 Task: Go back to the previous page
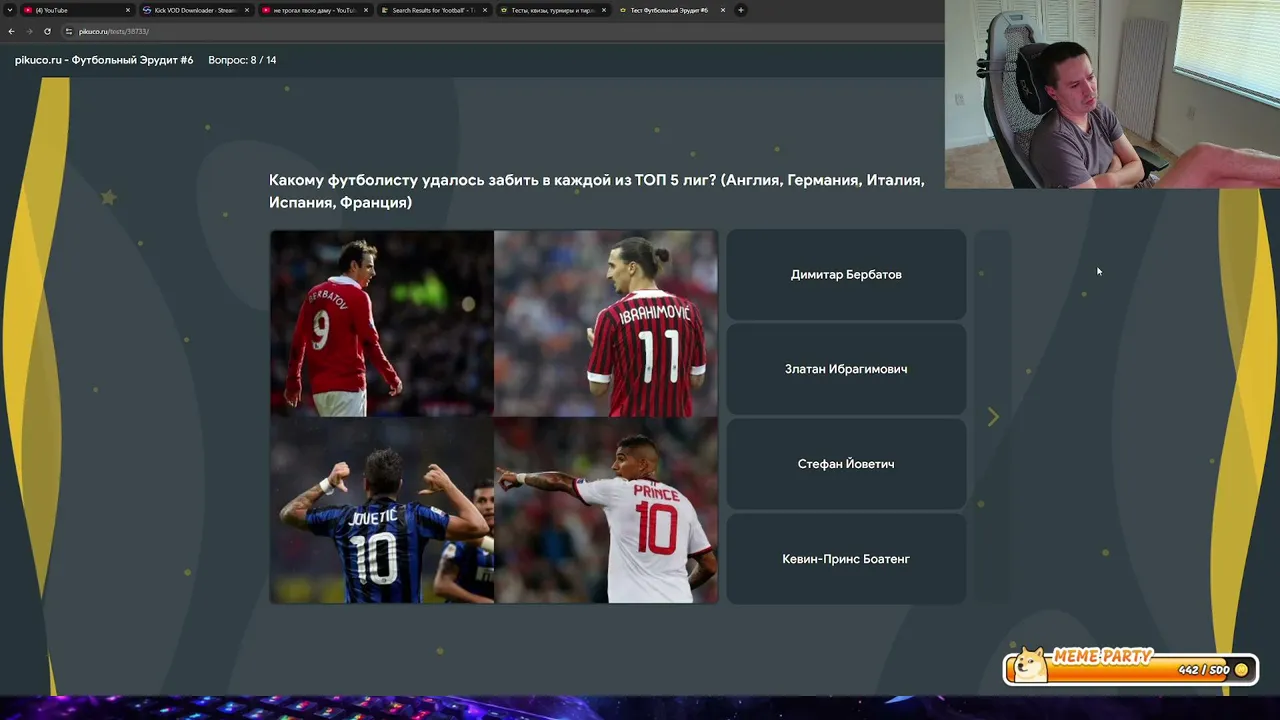[11, 31]
